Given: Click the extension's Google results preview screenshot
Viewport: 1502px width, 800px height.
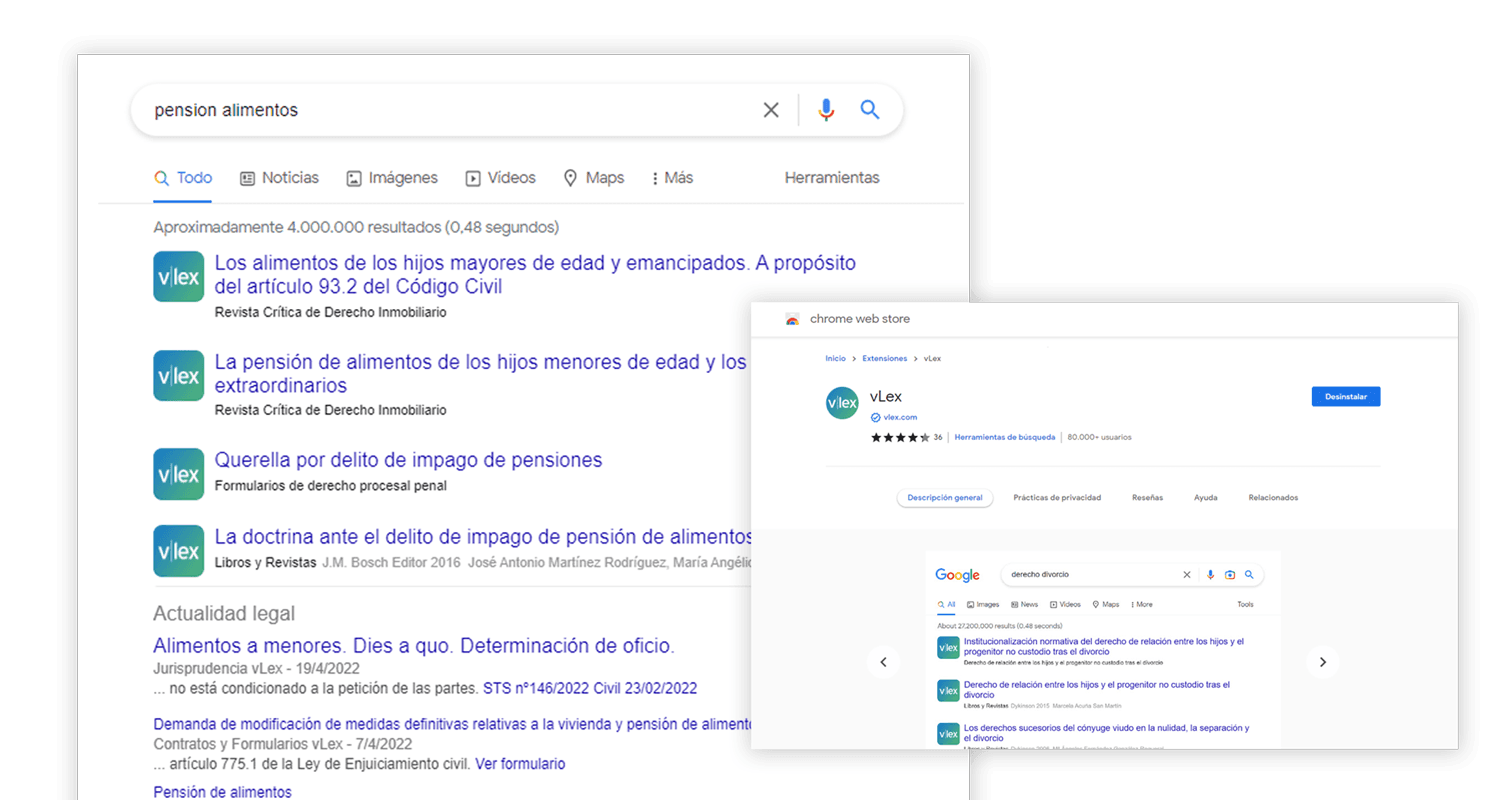Looking at the screenshot, I should pos(1103,649).
